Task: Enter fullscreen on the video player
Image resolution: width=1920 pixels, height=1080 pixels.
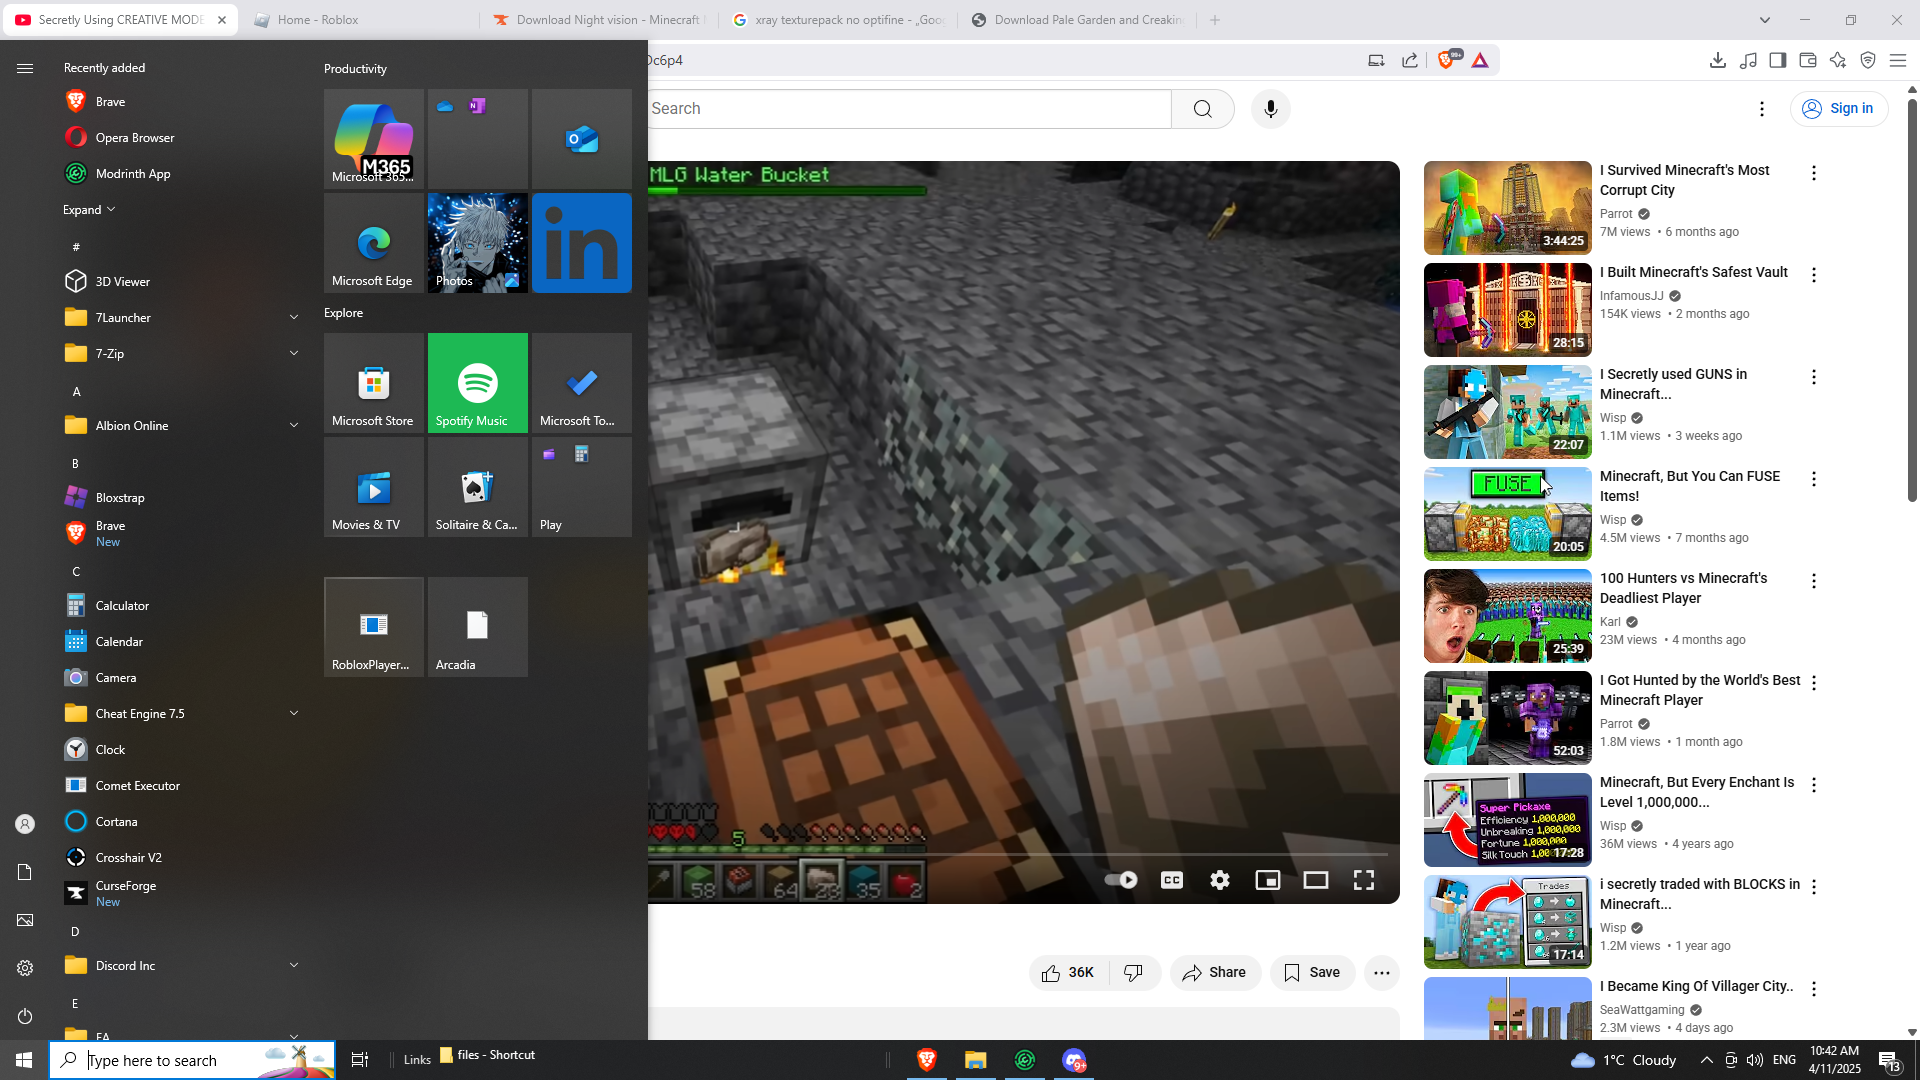Action: pyautogui.click(x=1363, y=880)
